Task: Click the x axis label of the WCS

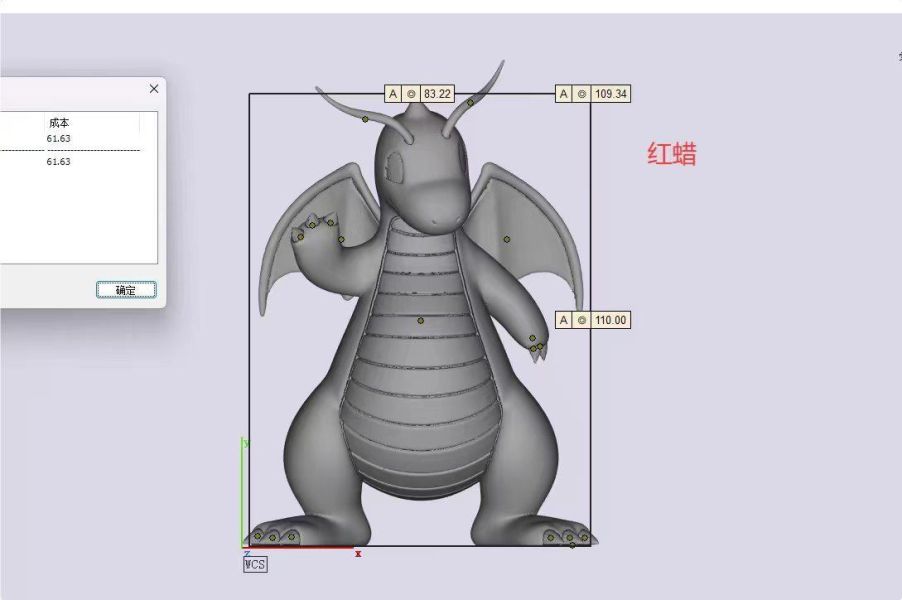Action: [x=358, y=554]
